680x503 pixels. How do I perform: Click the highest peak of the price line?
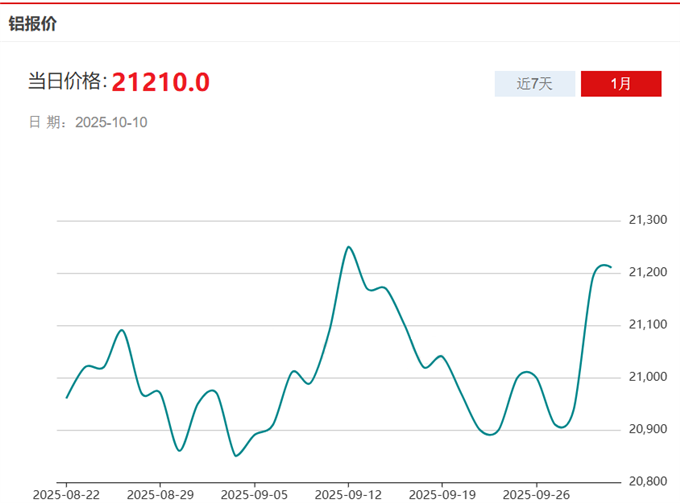coord(348,246)
